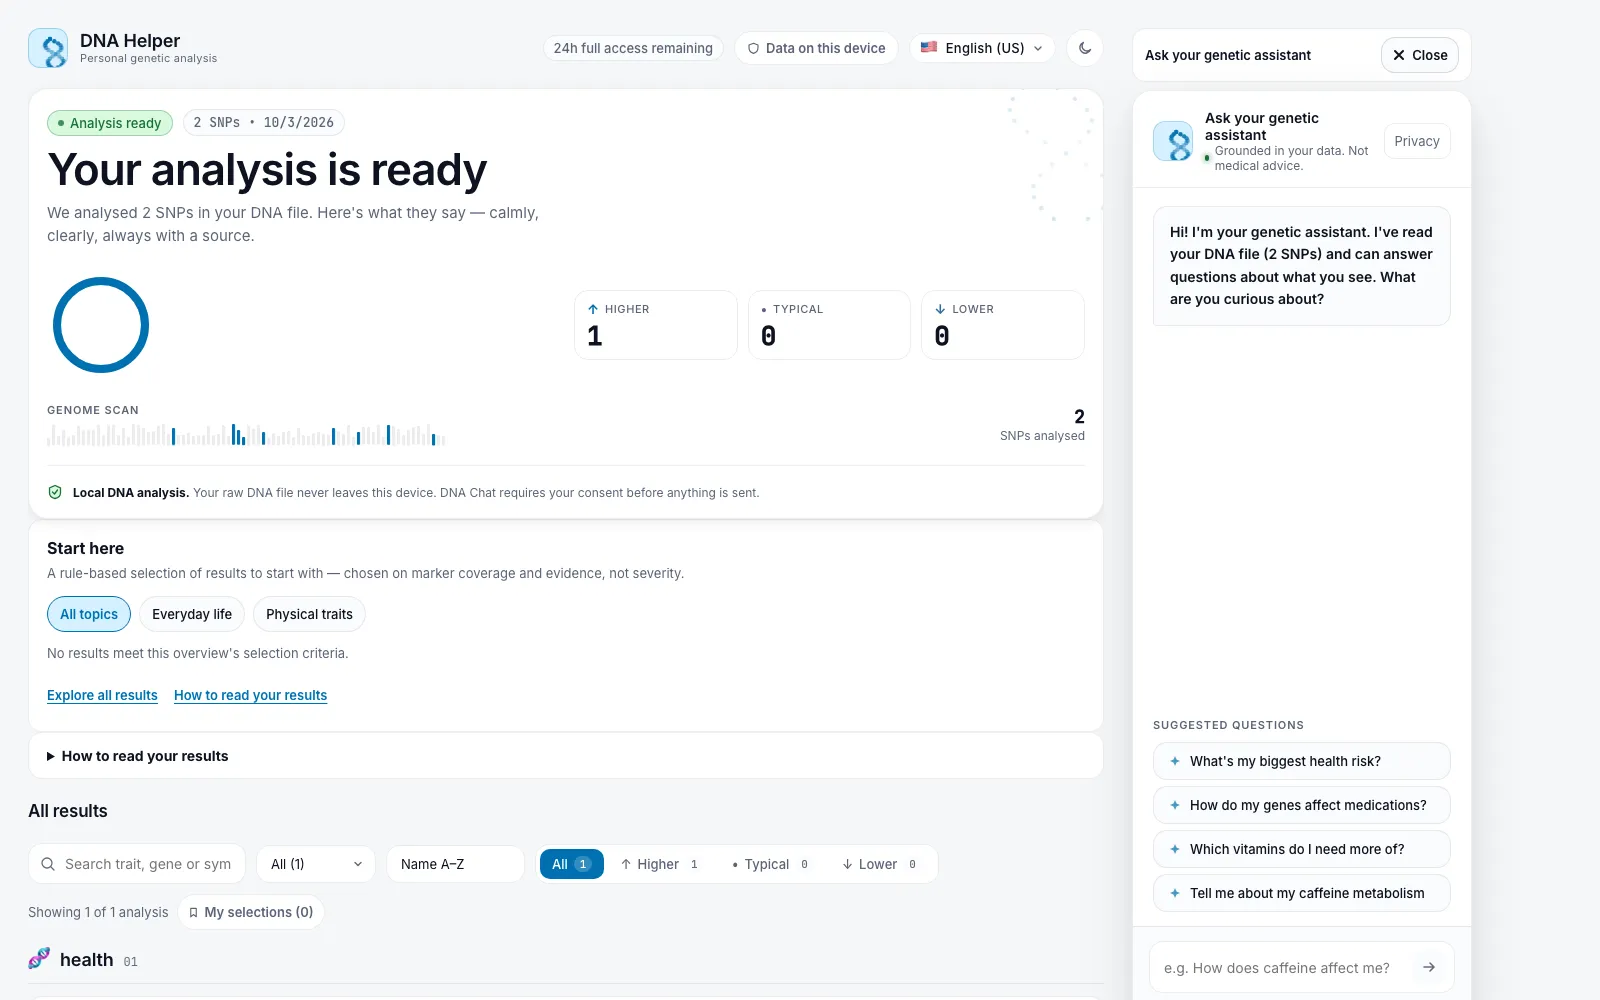
Task: Open the All (1) category dropdown
Action: (316, 864)
